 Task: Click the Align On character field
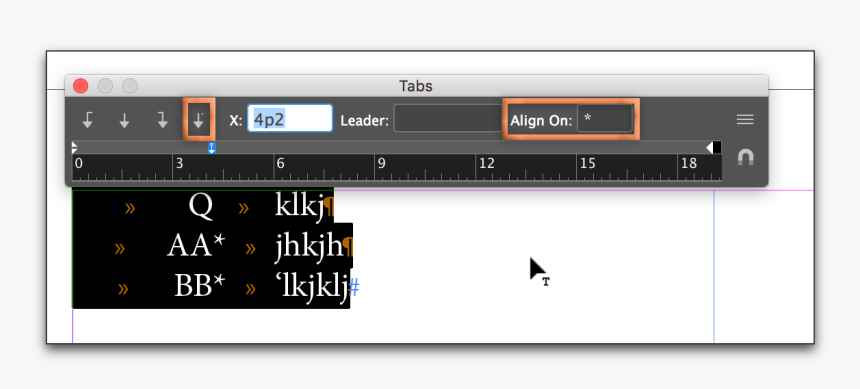click(x=604, y=119)
